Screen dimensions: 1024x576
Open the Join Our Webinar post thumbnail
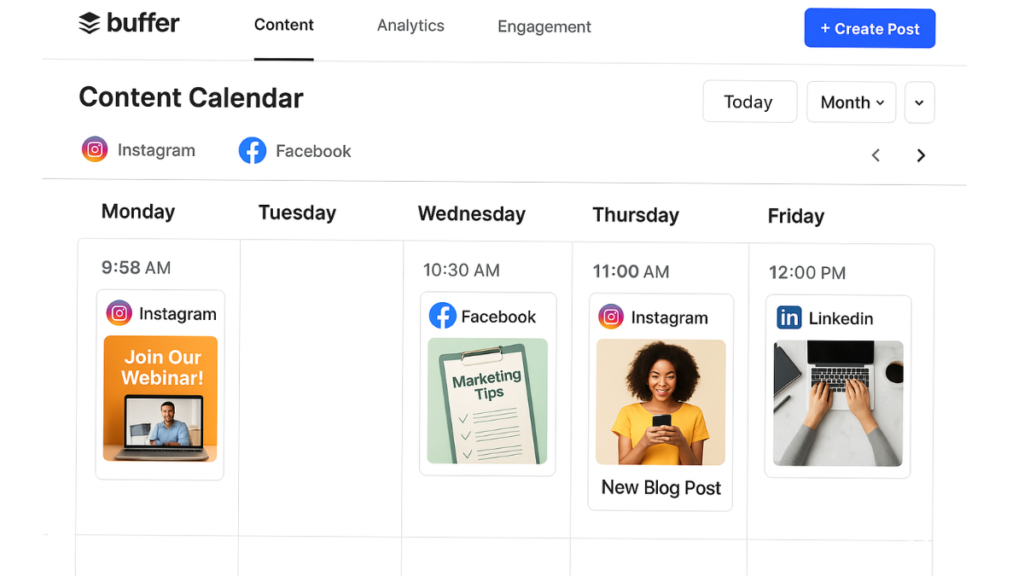[x=161, y=398]
